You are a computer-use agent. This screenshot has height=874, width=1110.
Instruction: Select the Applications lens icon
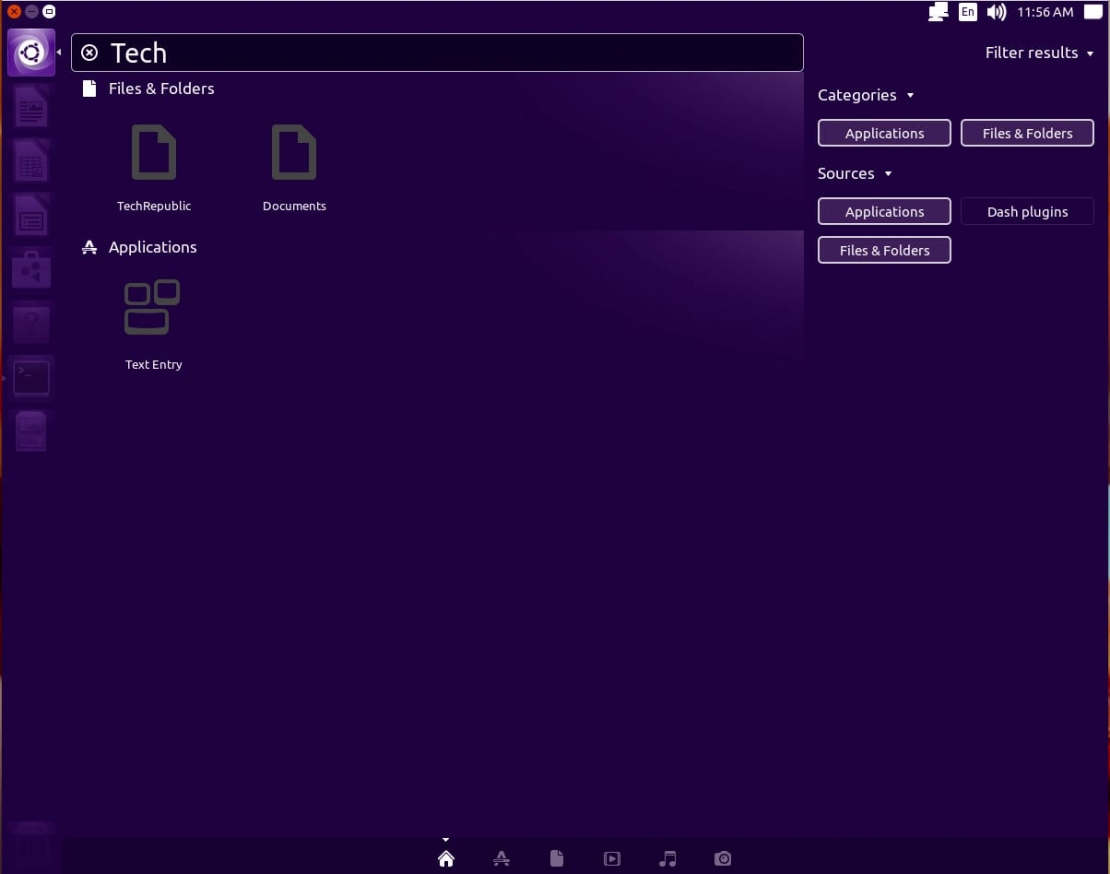click(x=501, y=858)
